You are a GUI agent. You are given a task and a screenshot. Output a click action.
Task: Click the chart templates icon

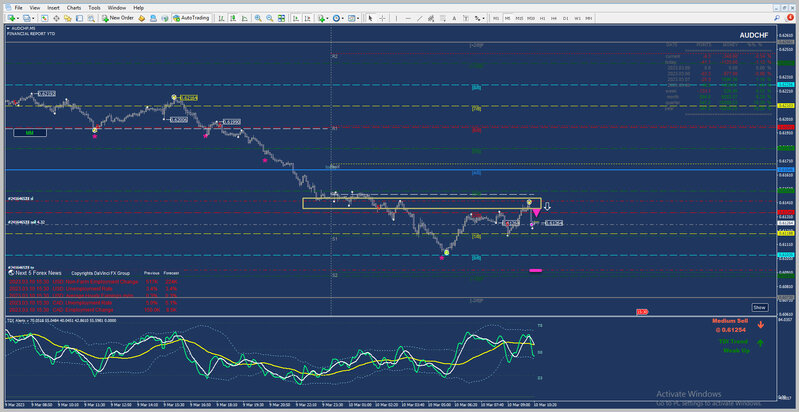[x=351, y=18]
